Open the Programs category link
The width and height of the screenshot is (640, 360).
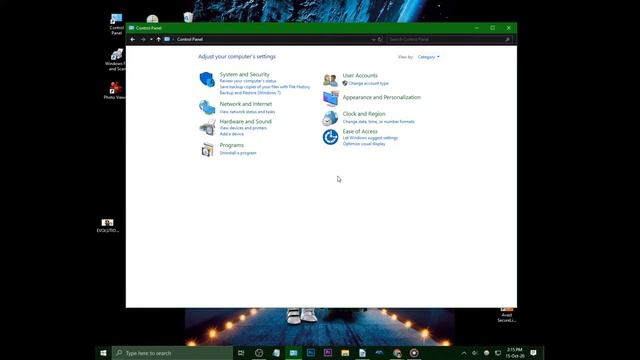pos(231,145)
